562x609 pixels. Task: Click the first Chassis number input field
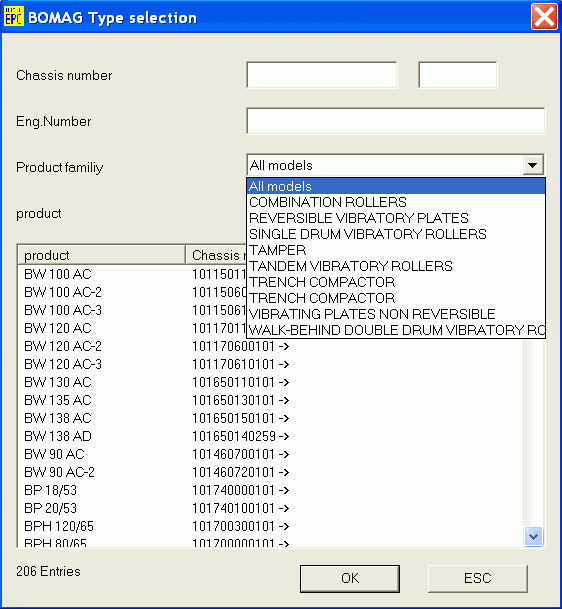tap(322, 75)
